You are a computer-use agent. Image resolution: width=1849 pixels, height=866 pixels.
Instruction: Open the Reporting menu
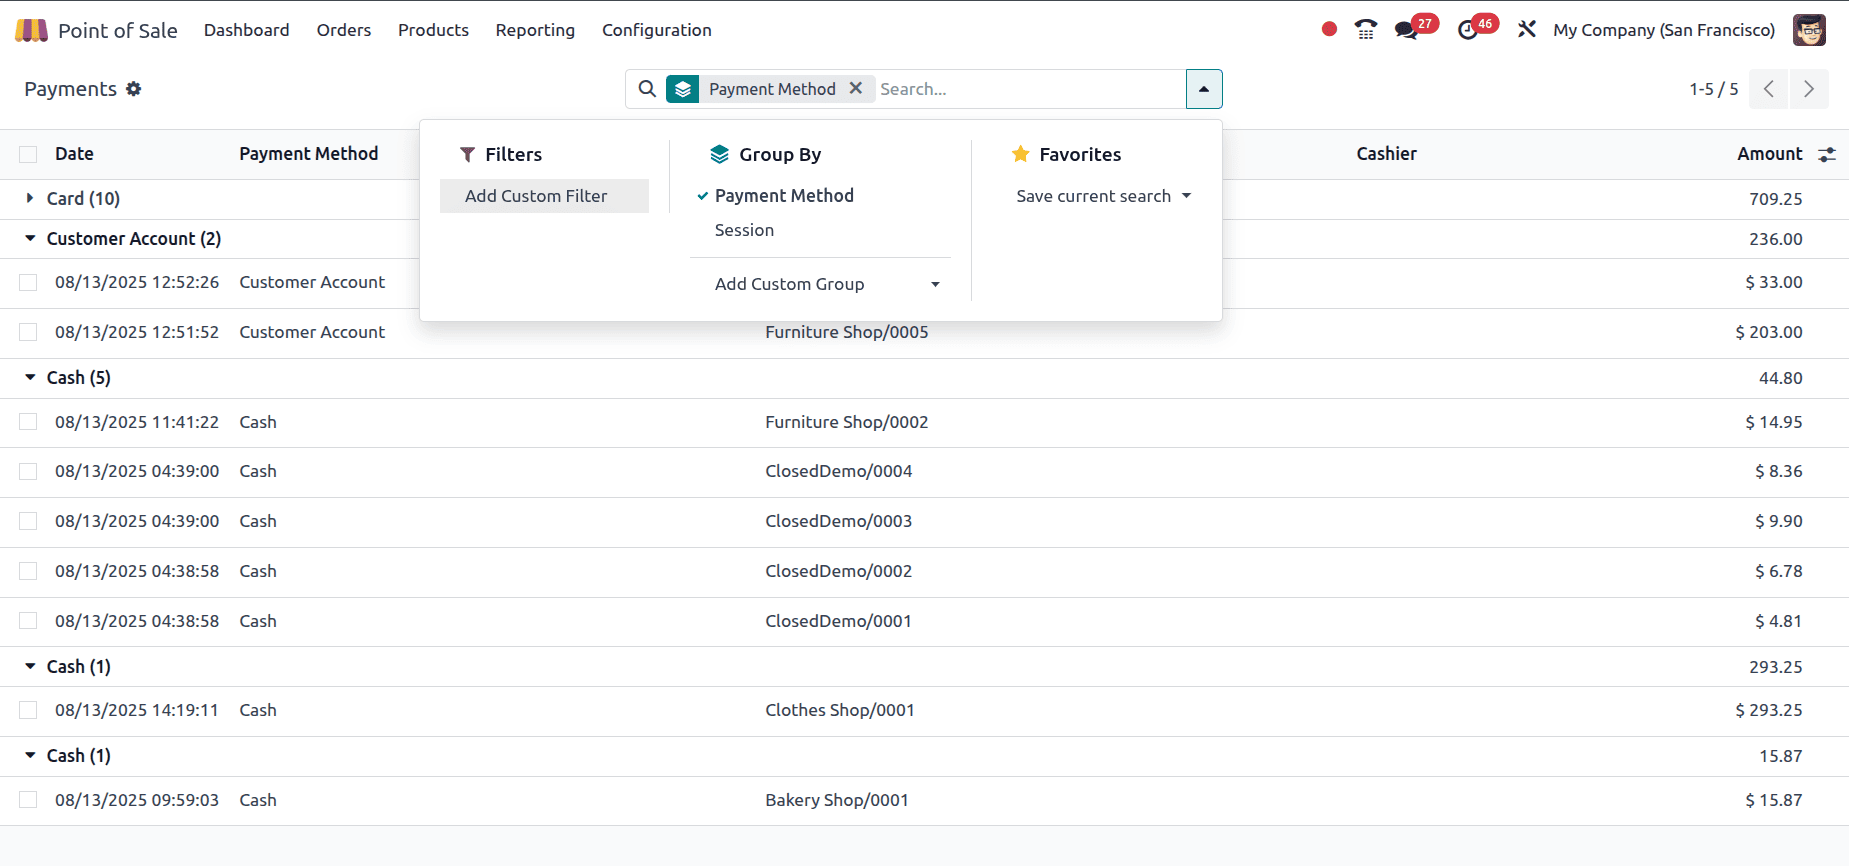(x=535, y=30)
